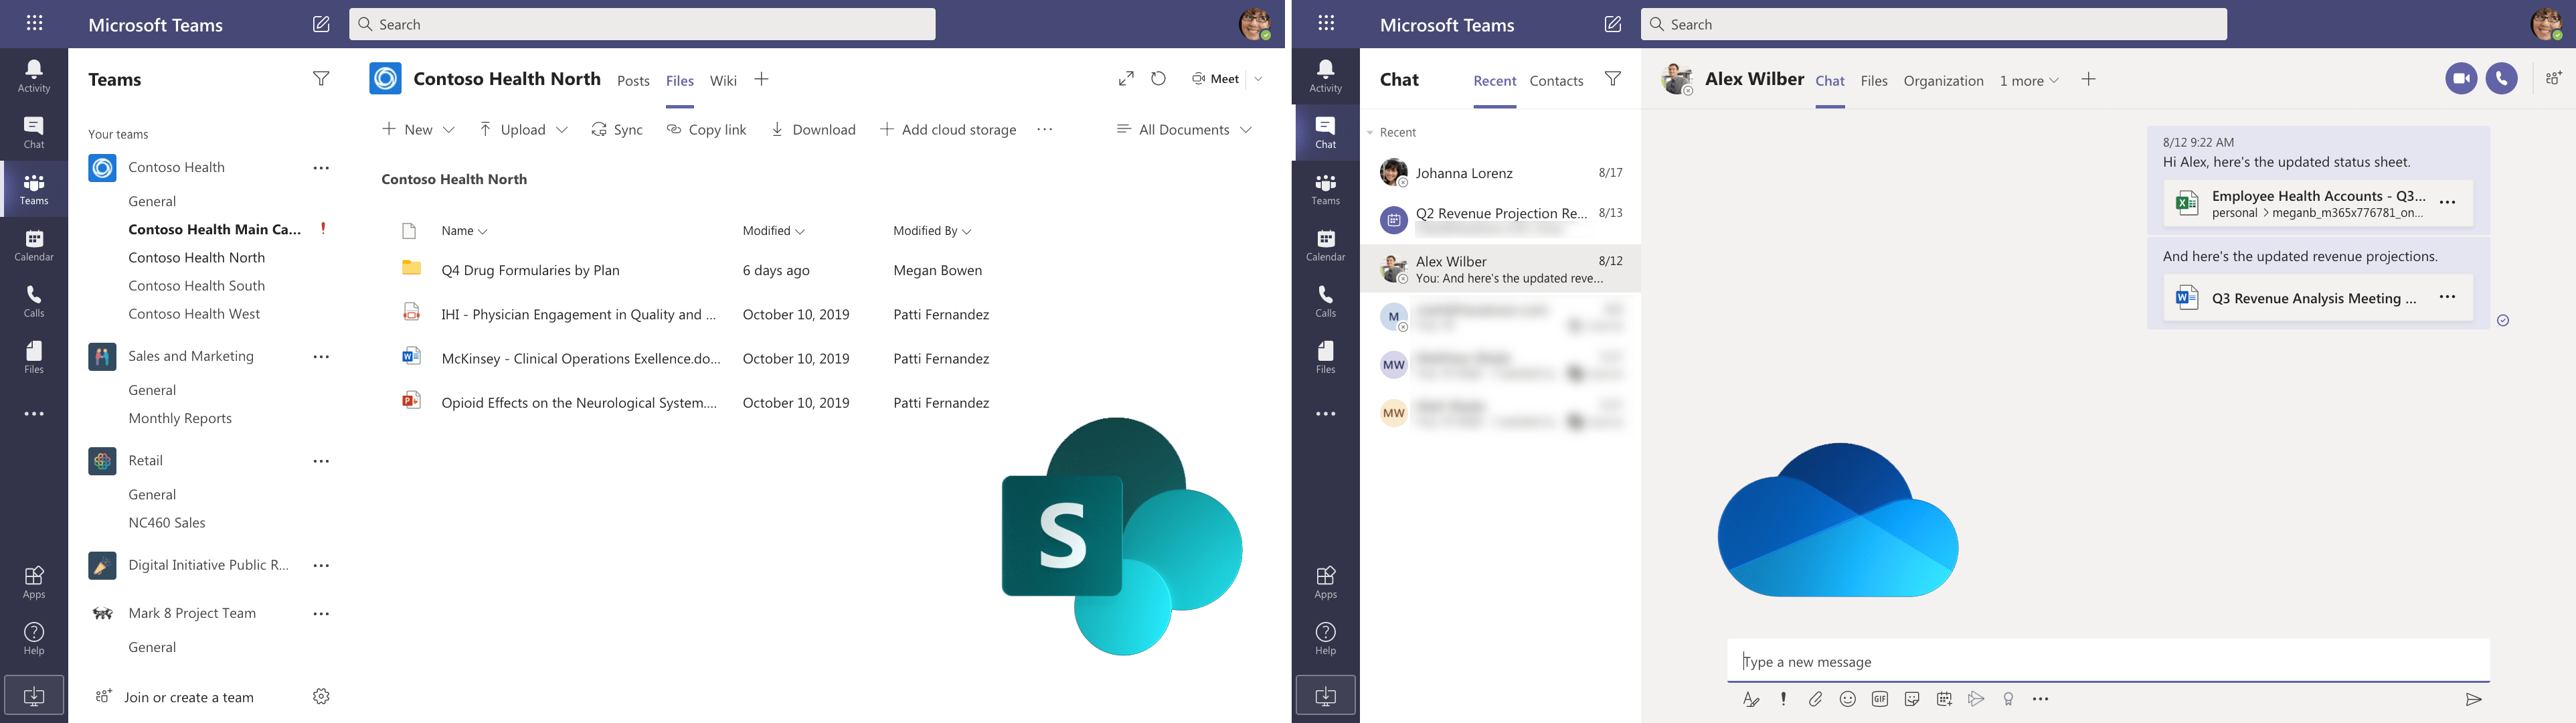Screen dimensions: 2576x723
Task: Expand the '1 more' tabs dropdown
Action: pos(2028,81)
